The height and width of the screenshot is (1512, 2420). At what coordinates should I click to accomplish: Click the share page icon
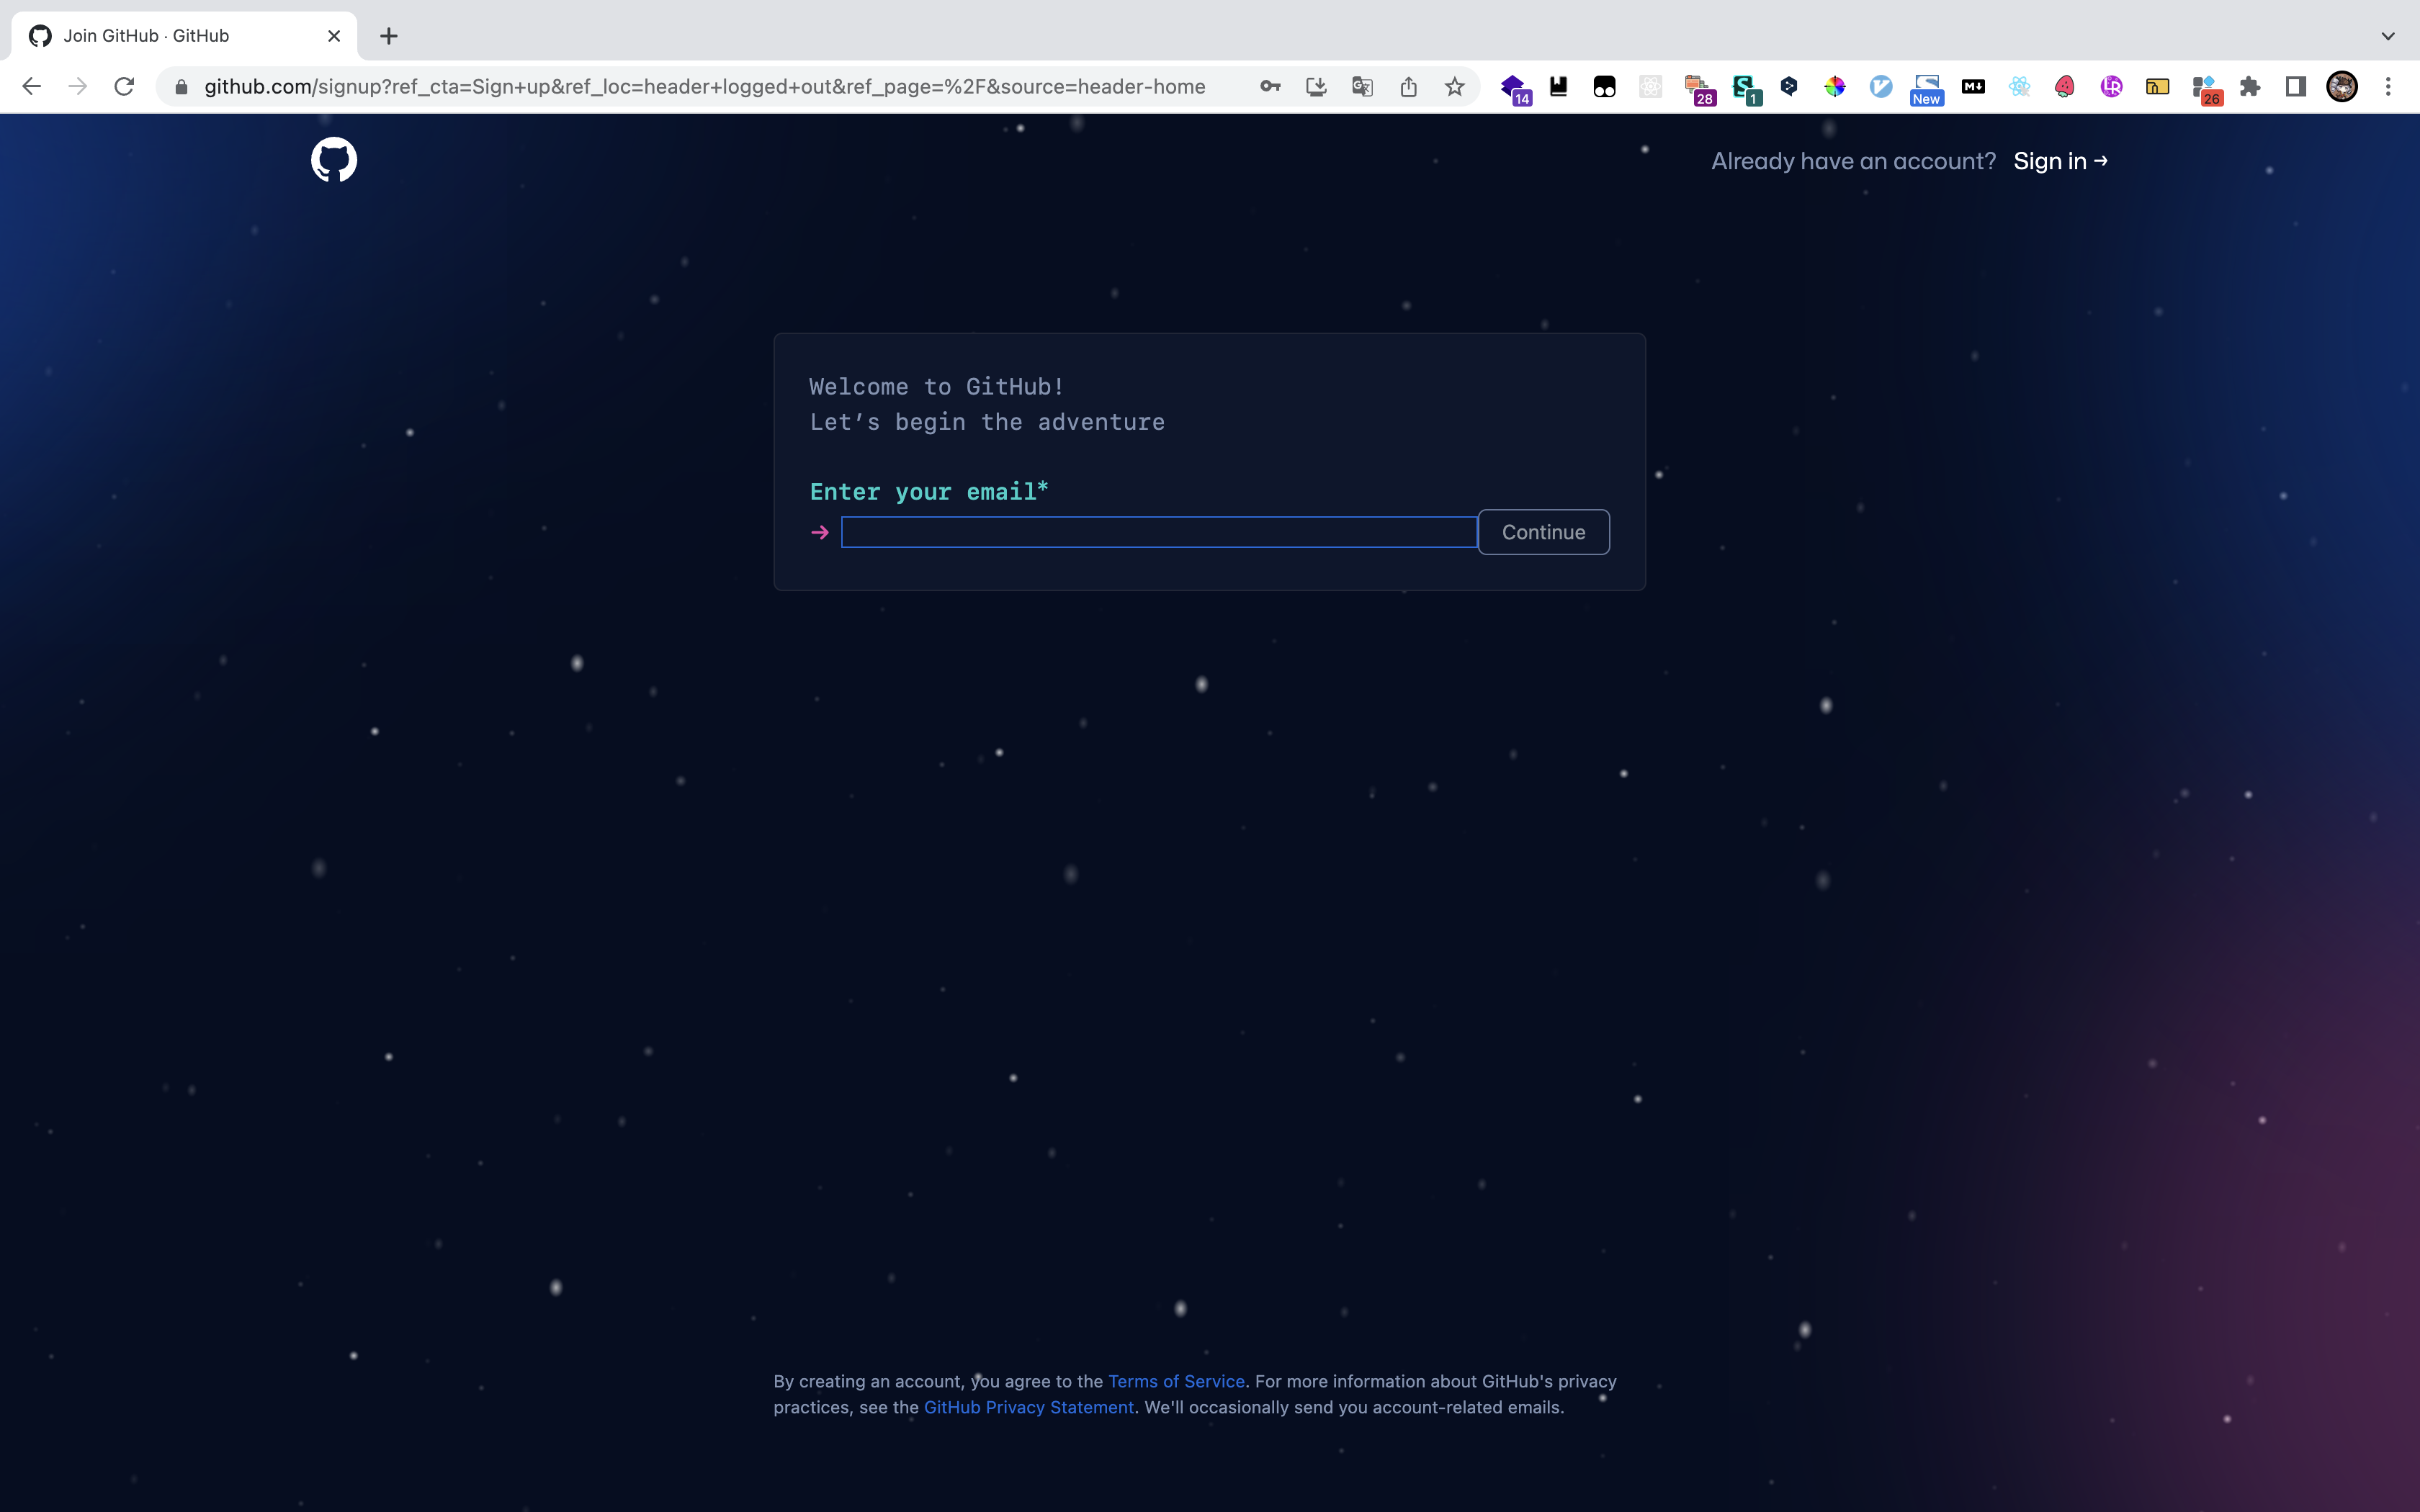pos(1408,87)
